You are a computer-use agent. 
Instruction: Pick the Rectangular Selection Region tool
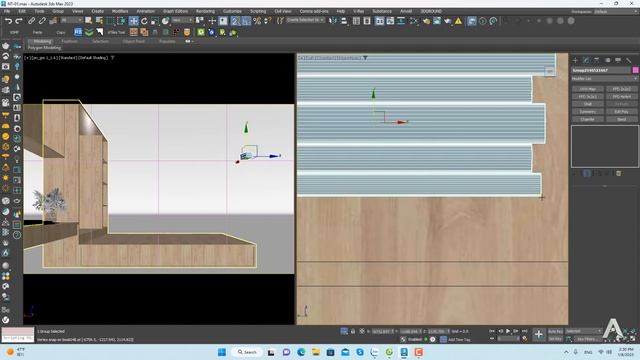tap(110, 21)
